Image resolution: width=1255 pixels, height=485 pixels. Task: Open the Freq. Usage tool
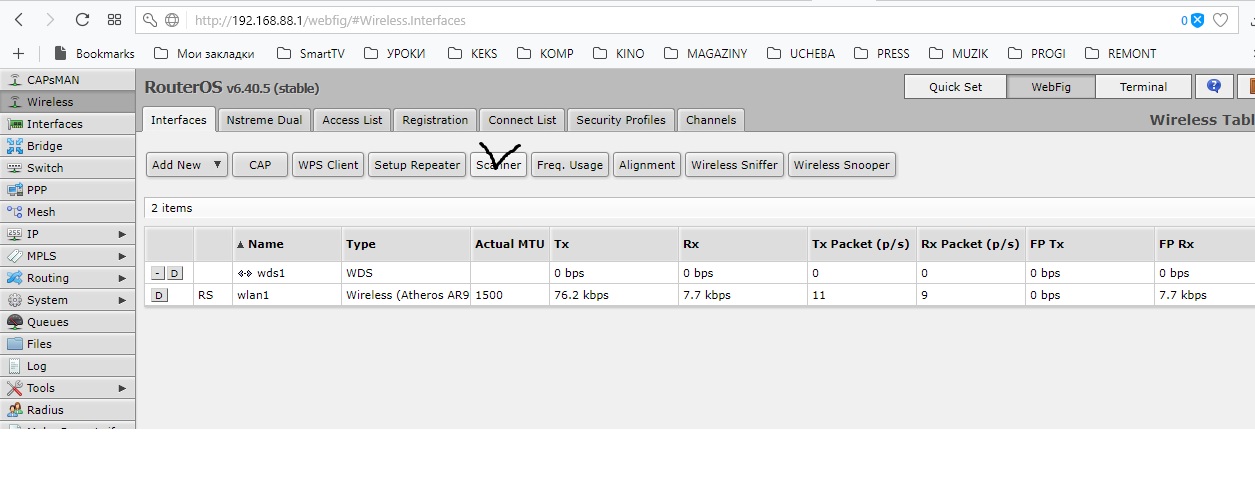tap(570, 165)
